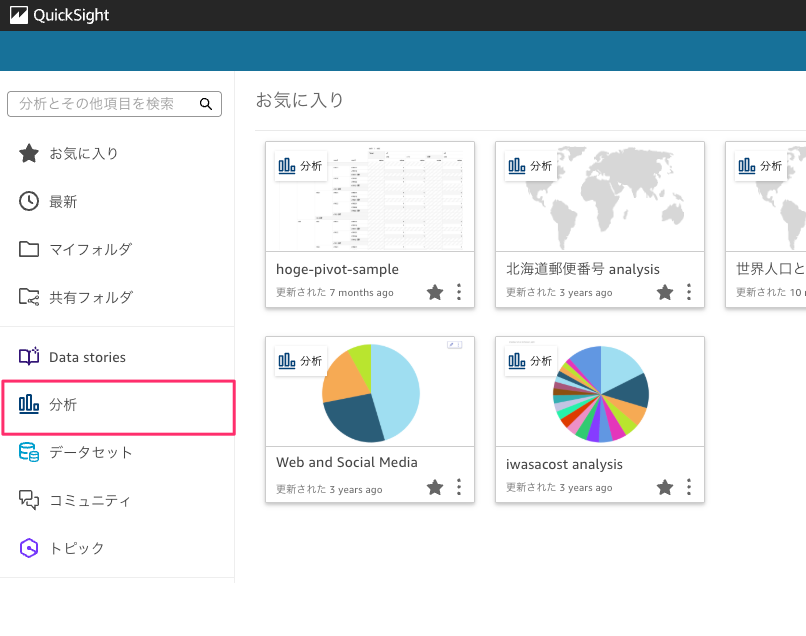Screen dimensions: 806x636
Task: Click the database icon beside データセット
Action: tap(29, 452)
